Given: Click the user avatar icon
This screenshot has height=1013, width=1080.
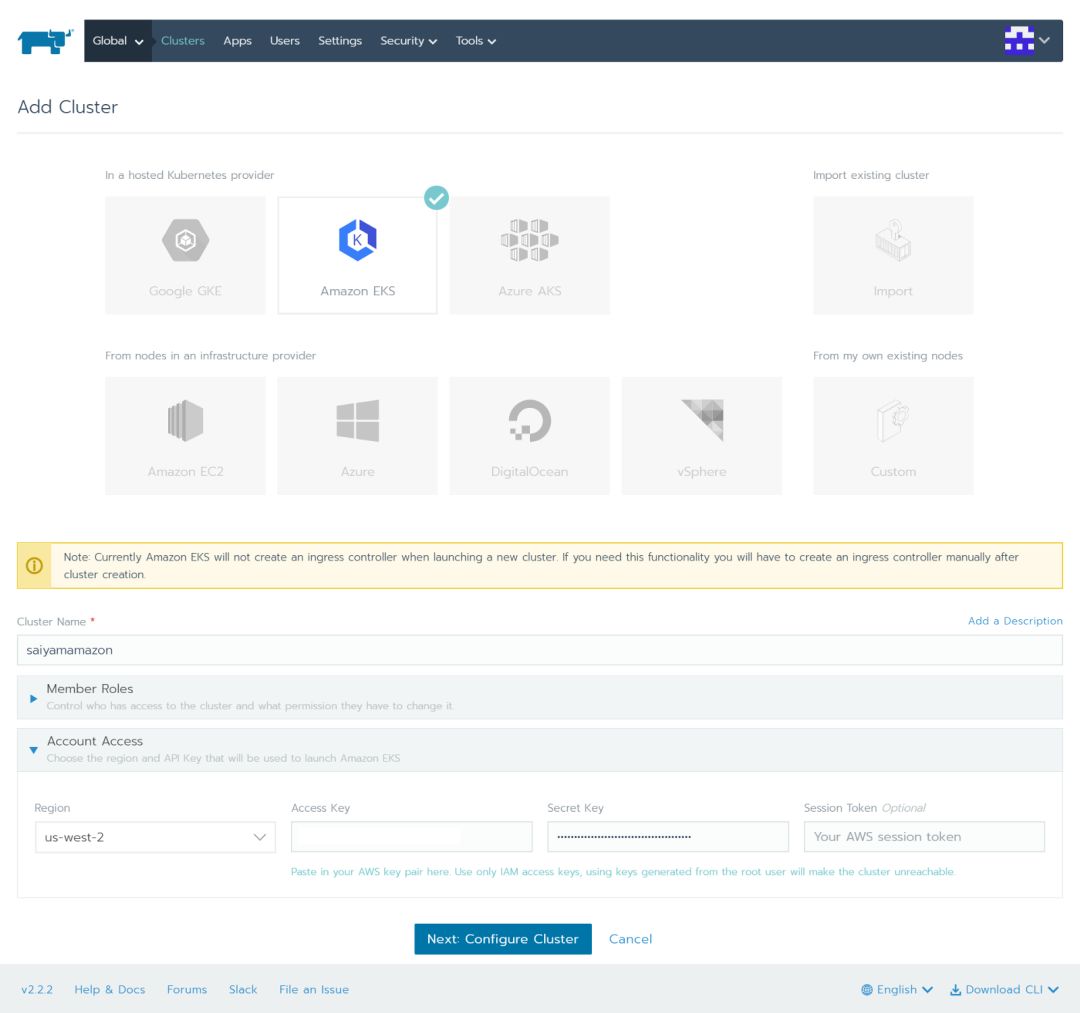Looking at the screenshot, I should (1019, 40).
